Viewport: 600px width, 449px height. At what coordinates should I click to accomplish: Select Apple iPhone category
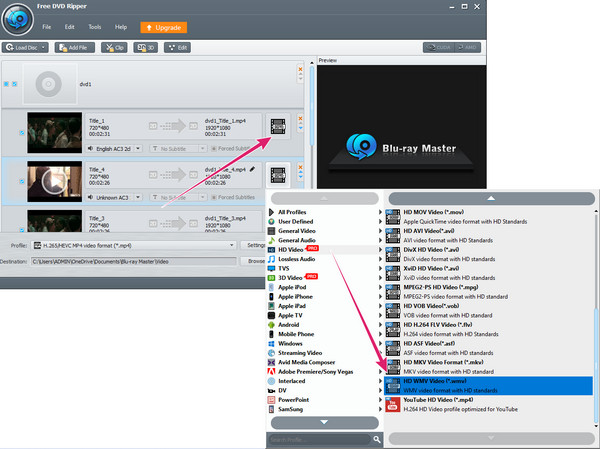click(325, 297)
